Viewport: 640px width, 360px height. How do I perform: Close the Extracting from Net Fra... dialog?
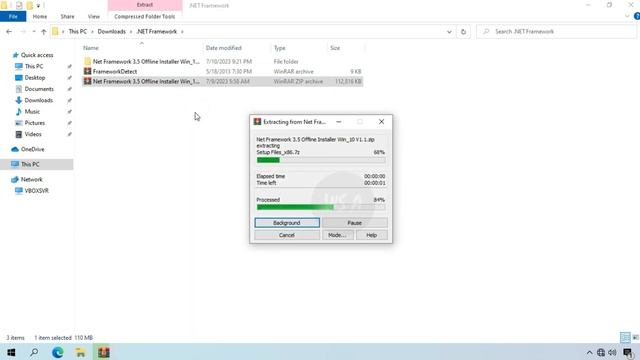(x=381, y=122)
